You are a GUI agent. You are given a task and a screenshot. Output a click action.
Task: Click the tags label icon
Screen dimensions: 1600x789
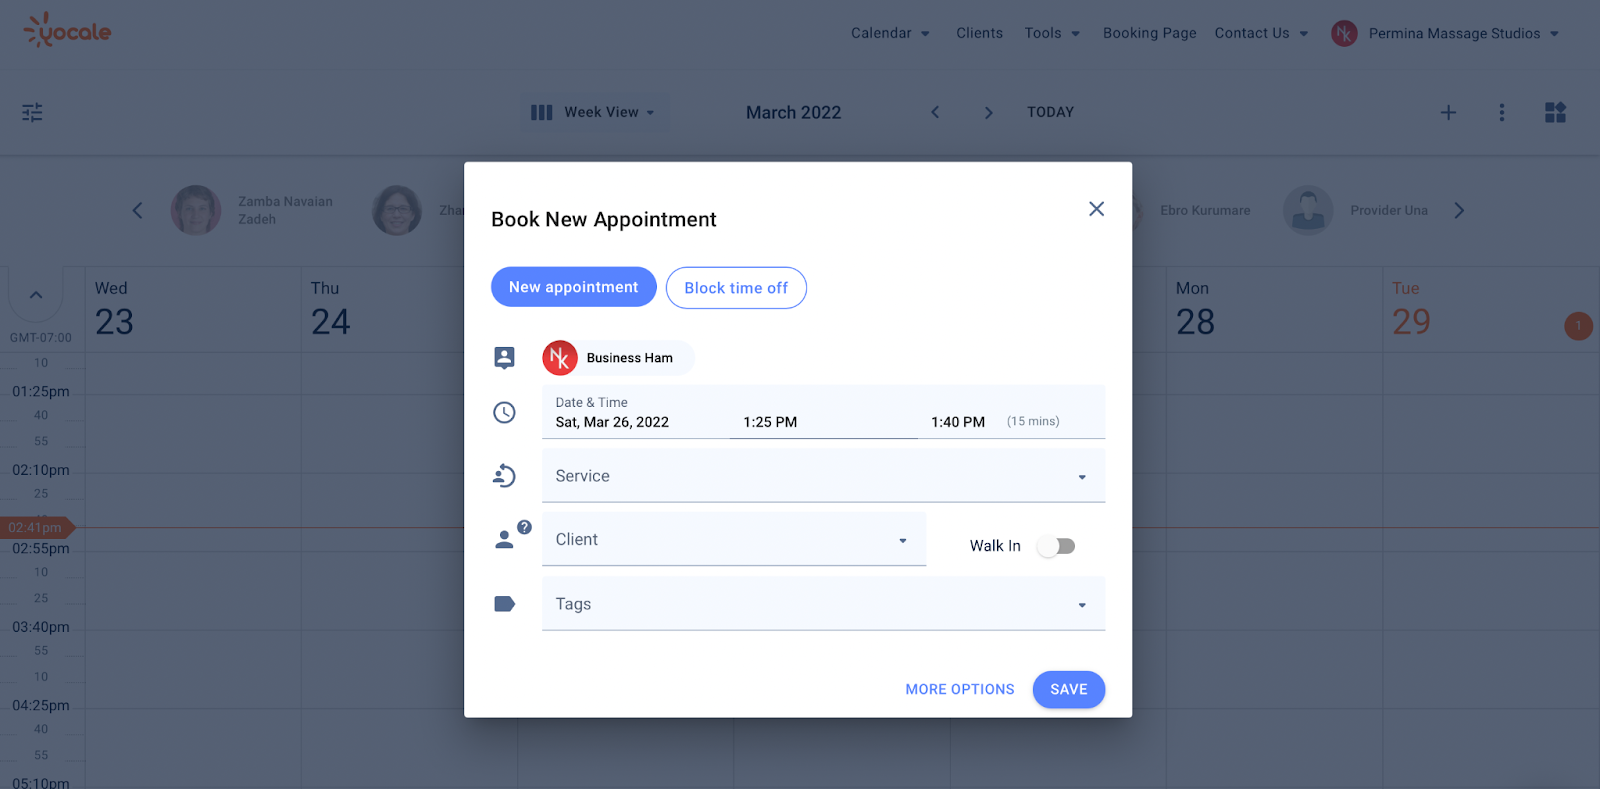click(505, 604)
